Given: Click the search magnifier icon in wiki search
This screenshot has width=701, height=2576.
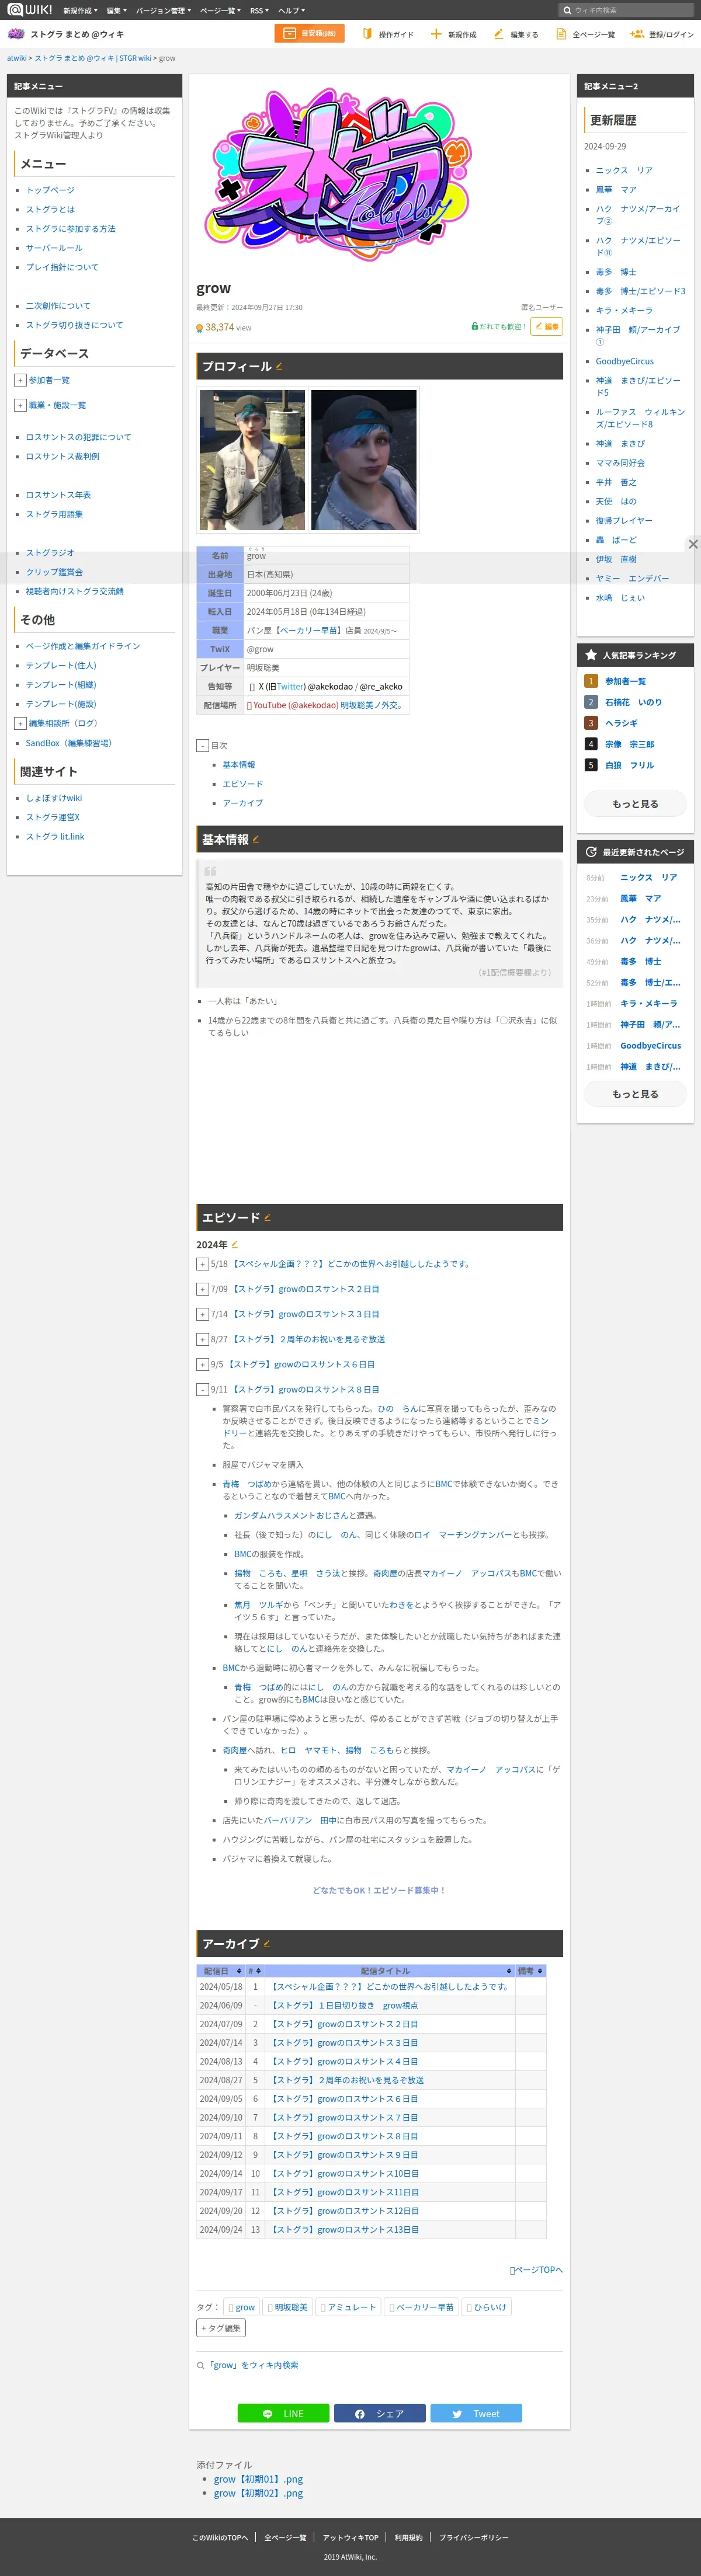Looking at the screenshot, I should pyautogui.click(x=567, y=10).
